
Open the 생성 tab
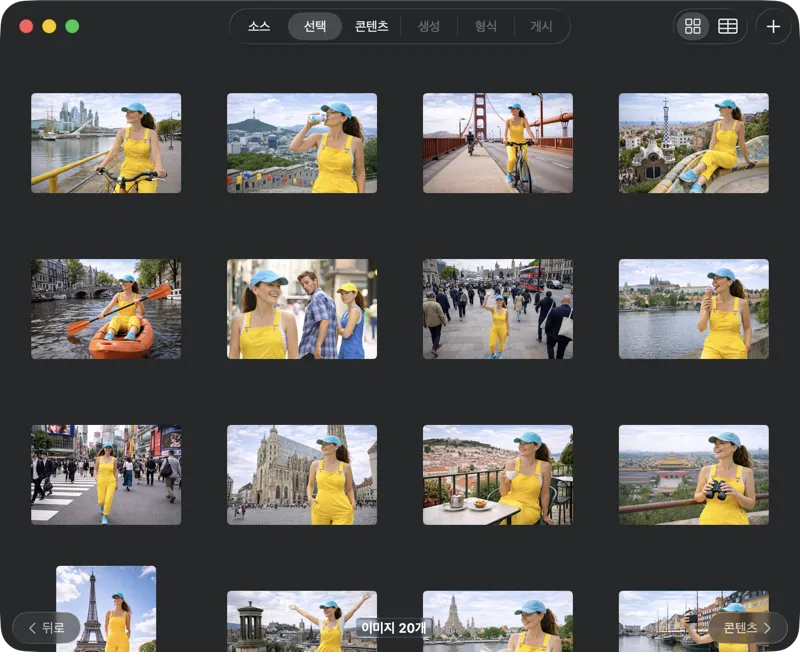pyautogui.click(x=429, y=27)
